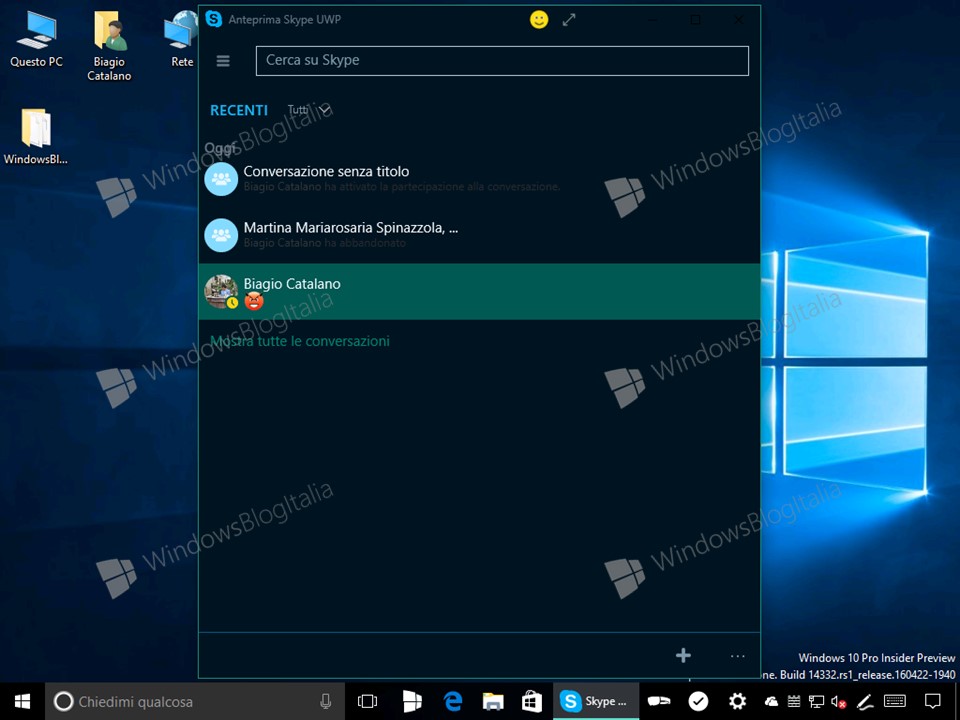
Task: Click the Cortana Chiedimi qualcosa search box
Action: [x=195, y=702]
